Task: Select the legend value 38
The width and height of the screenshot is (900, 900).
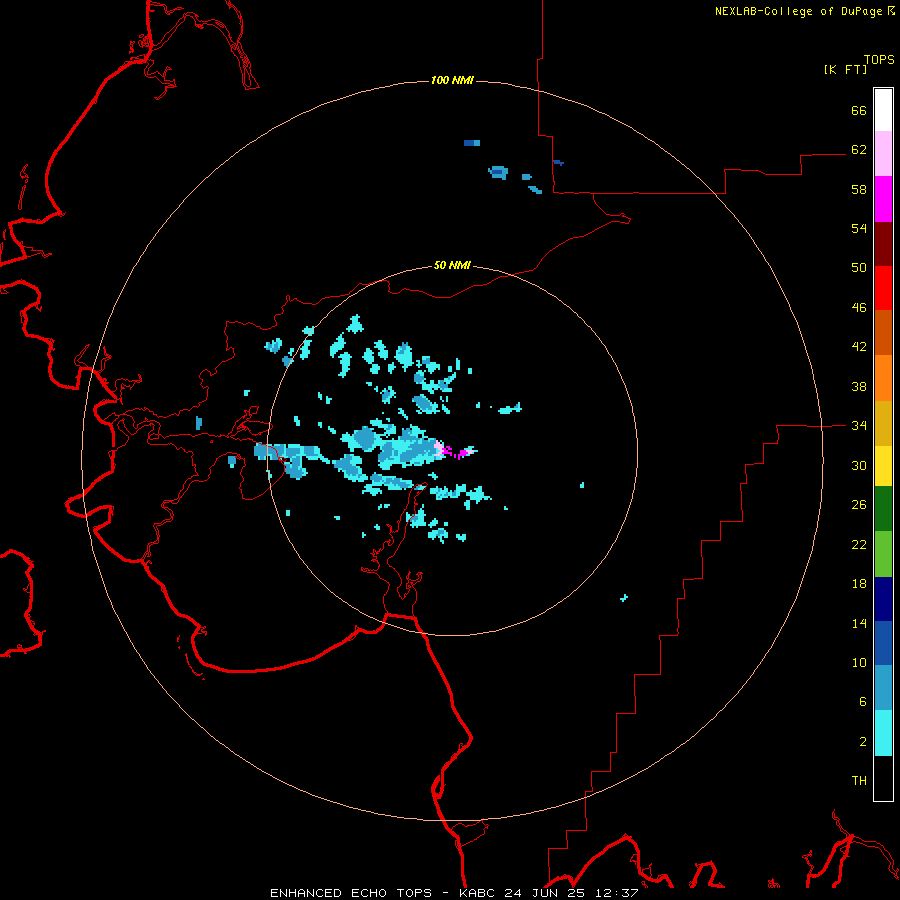Action: click(859, 386)
